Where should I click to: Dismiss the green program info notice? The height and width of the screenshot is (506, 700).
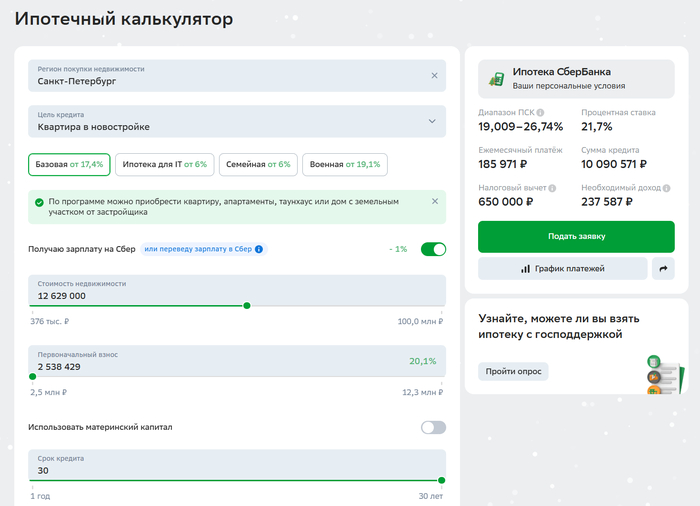point(434,201)
